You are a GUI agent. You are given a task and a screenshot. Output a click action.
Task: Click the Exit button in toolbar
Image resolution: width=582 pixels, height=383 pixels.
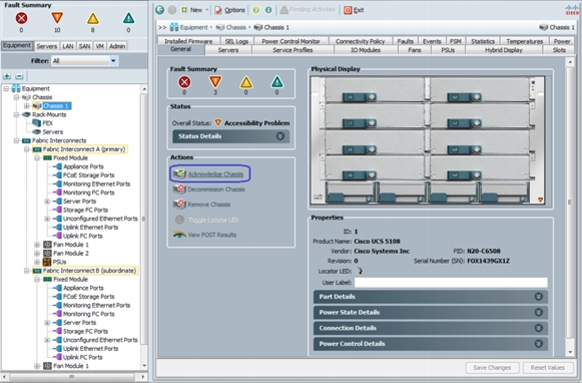tap(353, 10)
